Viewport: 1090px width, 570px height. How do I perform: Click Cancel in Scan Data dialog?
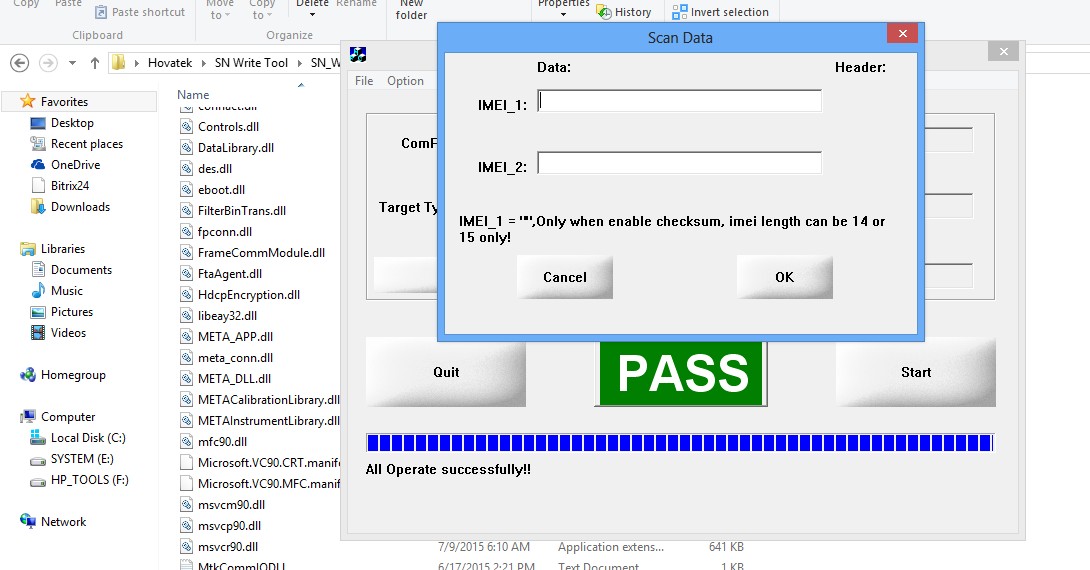coord(564,277)
